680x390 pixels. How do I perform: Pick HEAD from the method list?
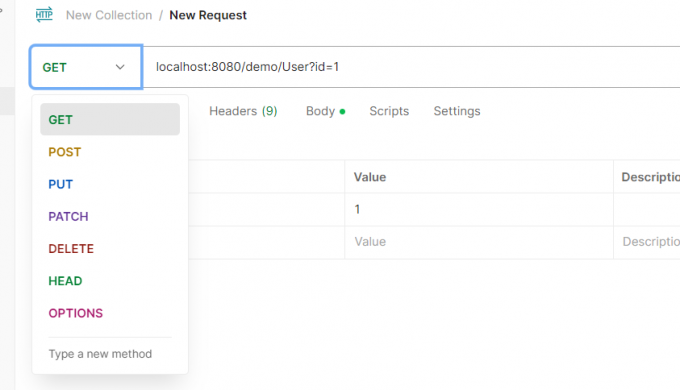point(110,281)
